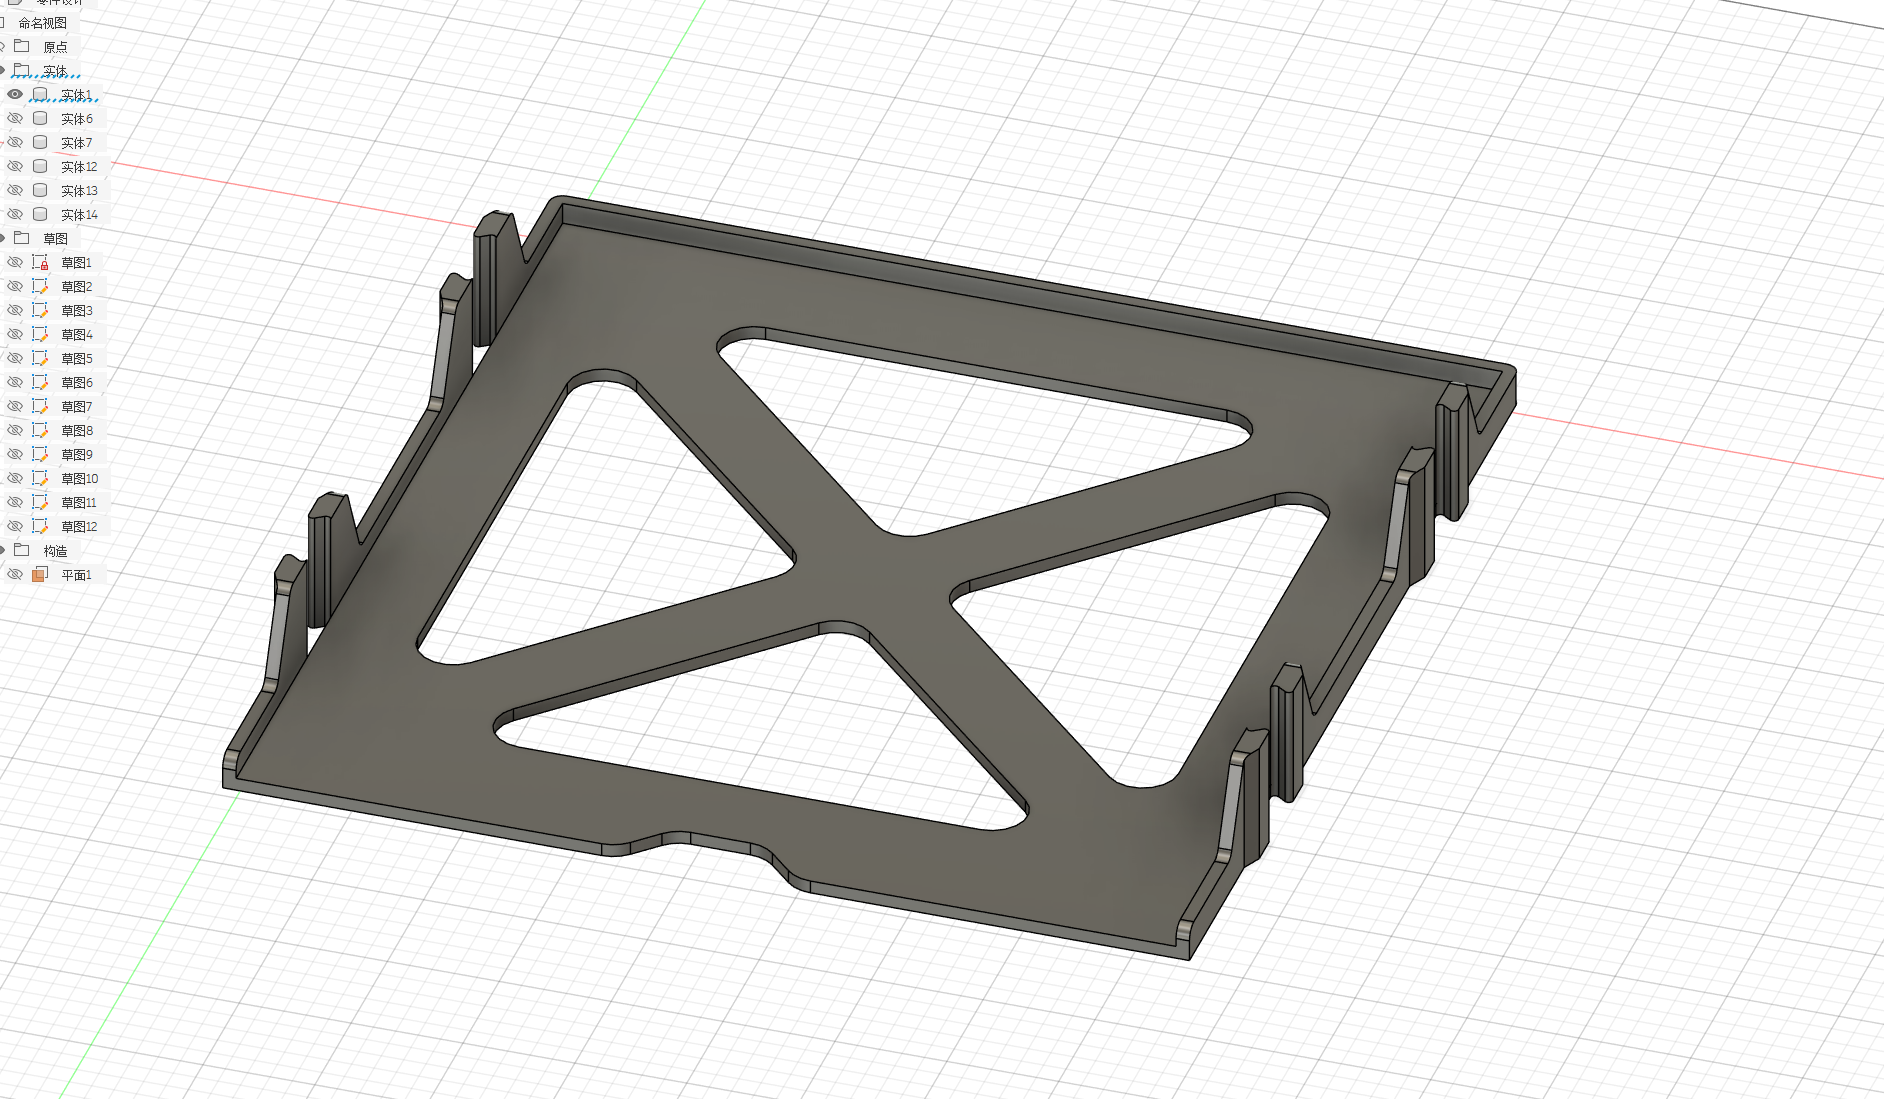
Task: Show 实体12 using its eye icon
Action: 15,166
